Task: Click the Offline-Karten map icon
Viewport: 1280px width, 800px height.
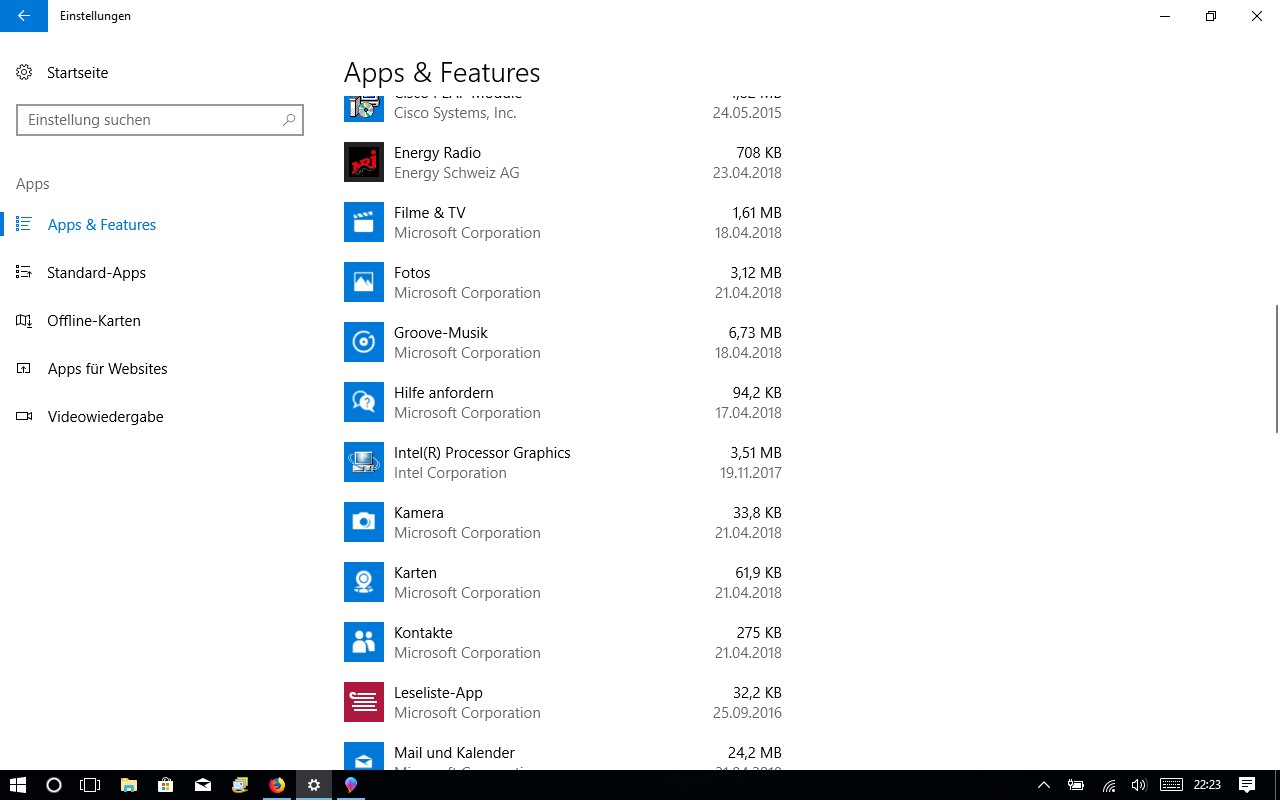Action: point(25,321)
